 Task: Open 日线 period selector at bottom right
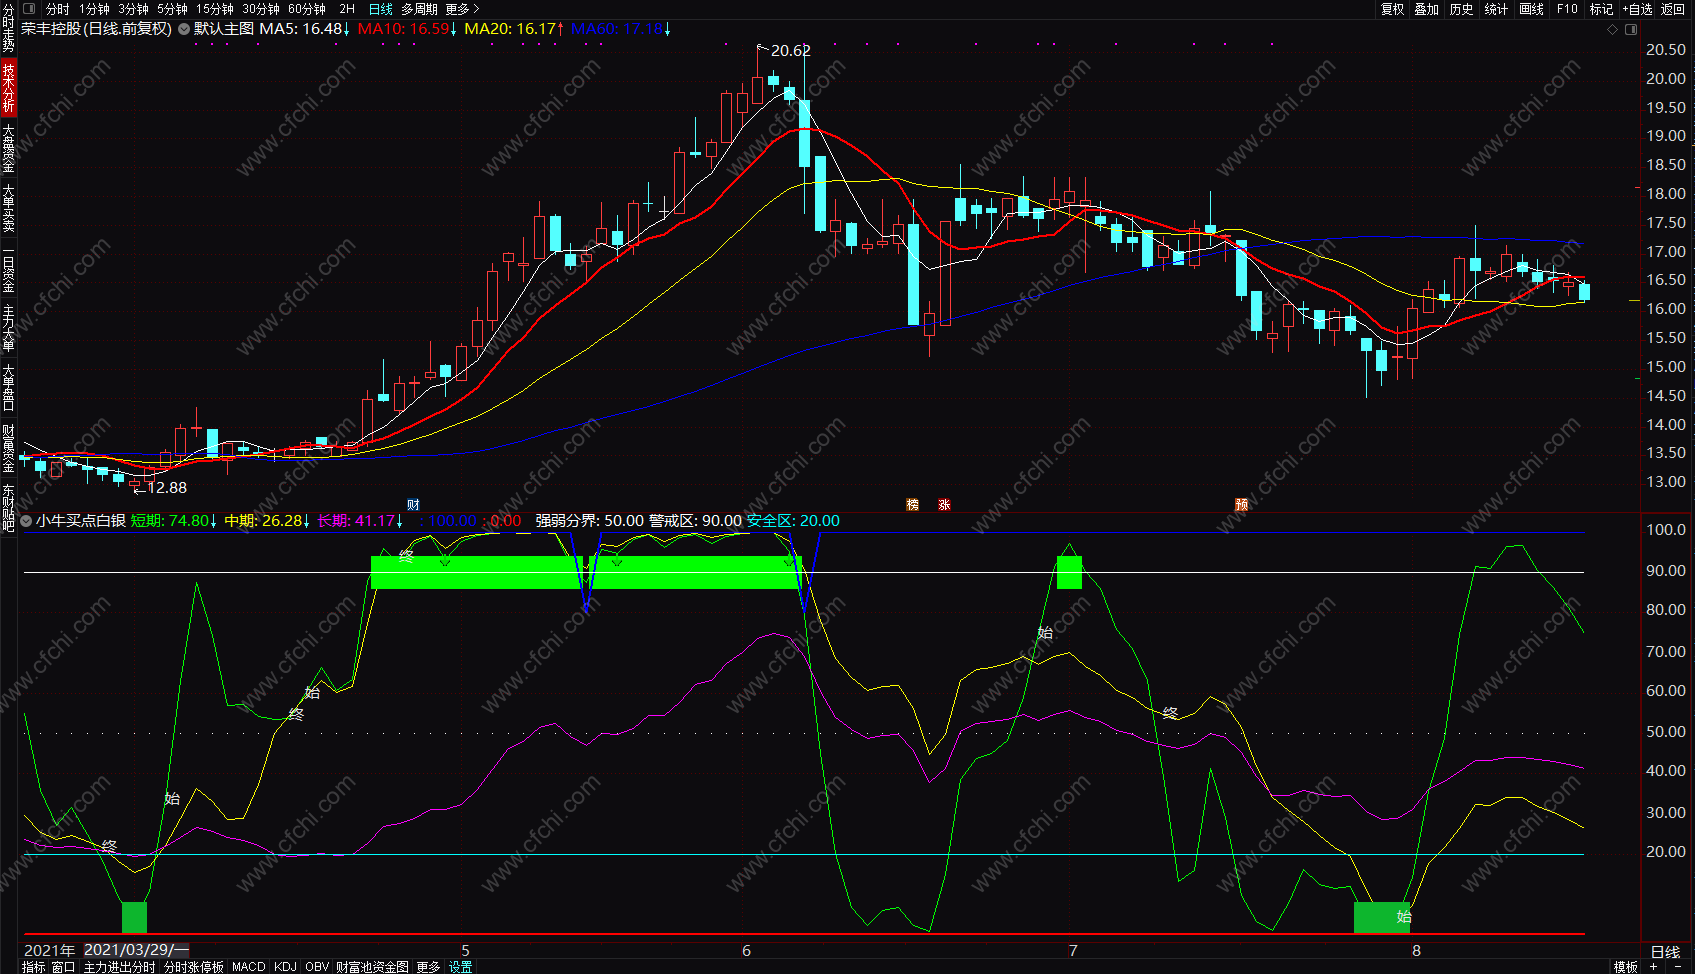1665,951
